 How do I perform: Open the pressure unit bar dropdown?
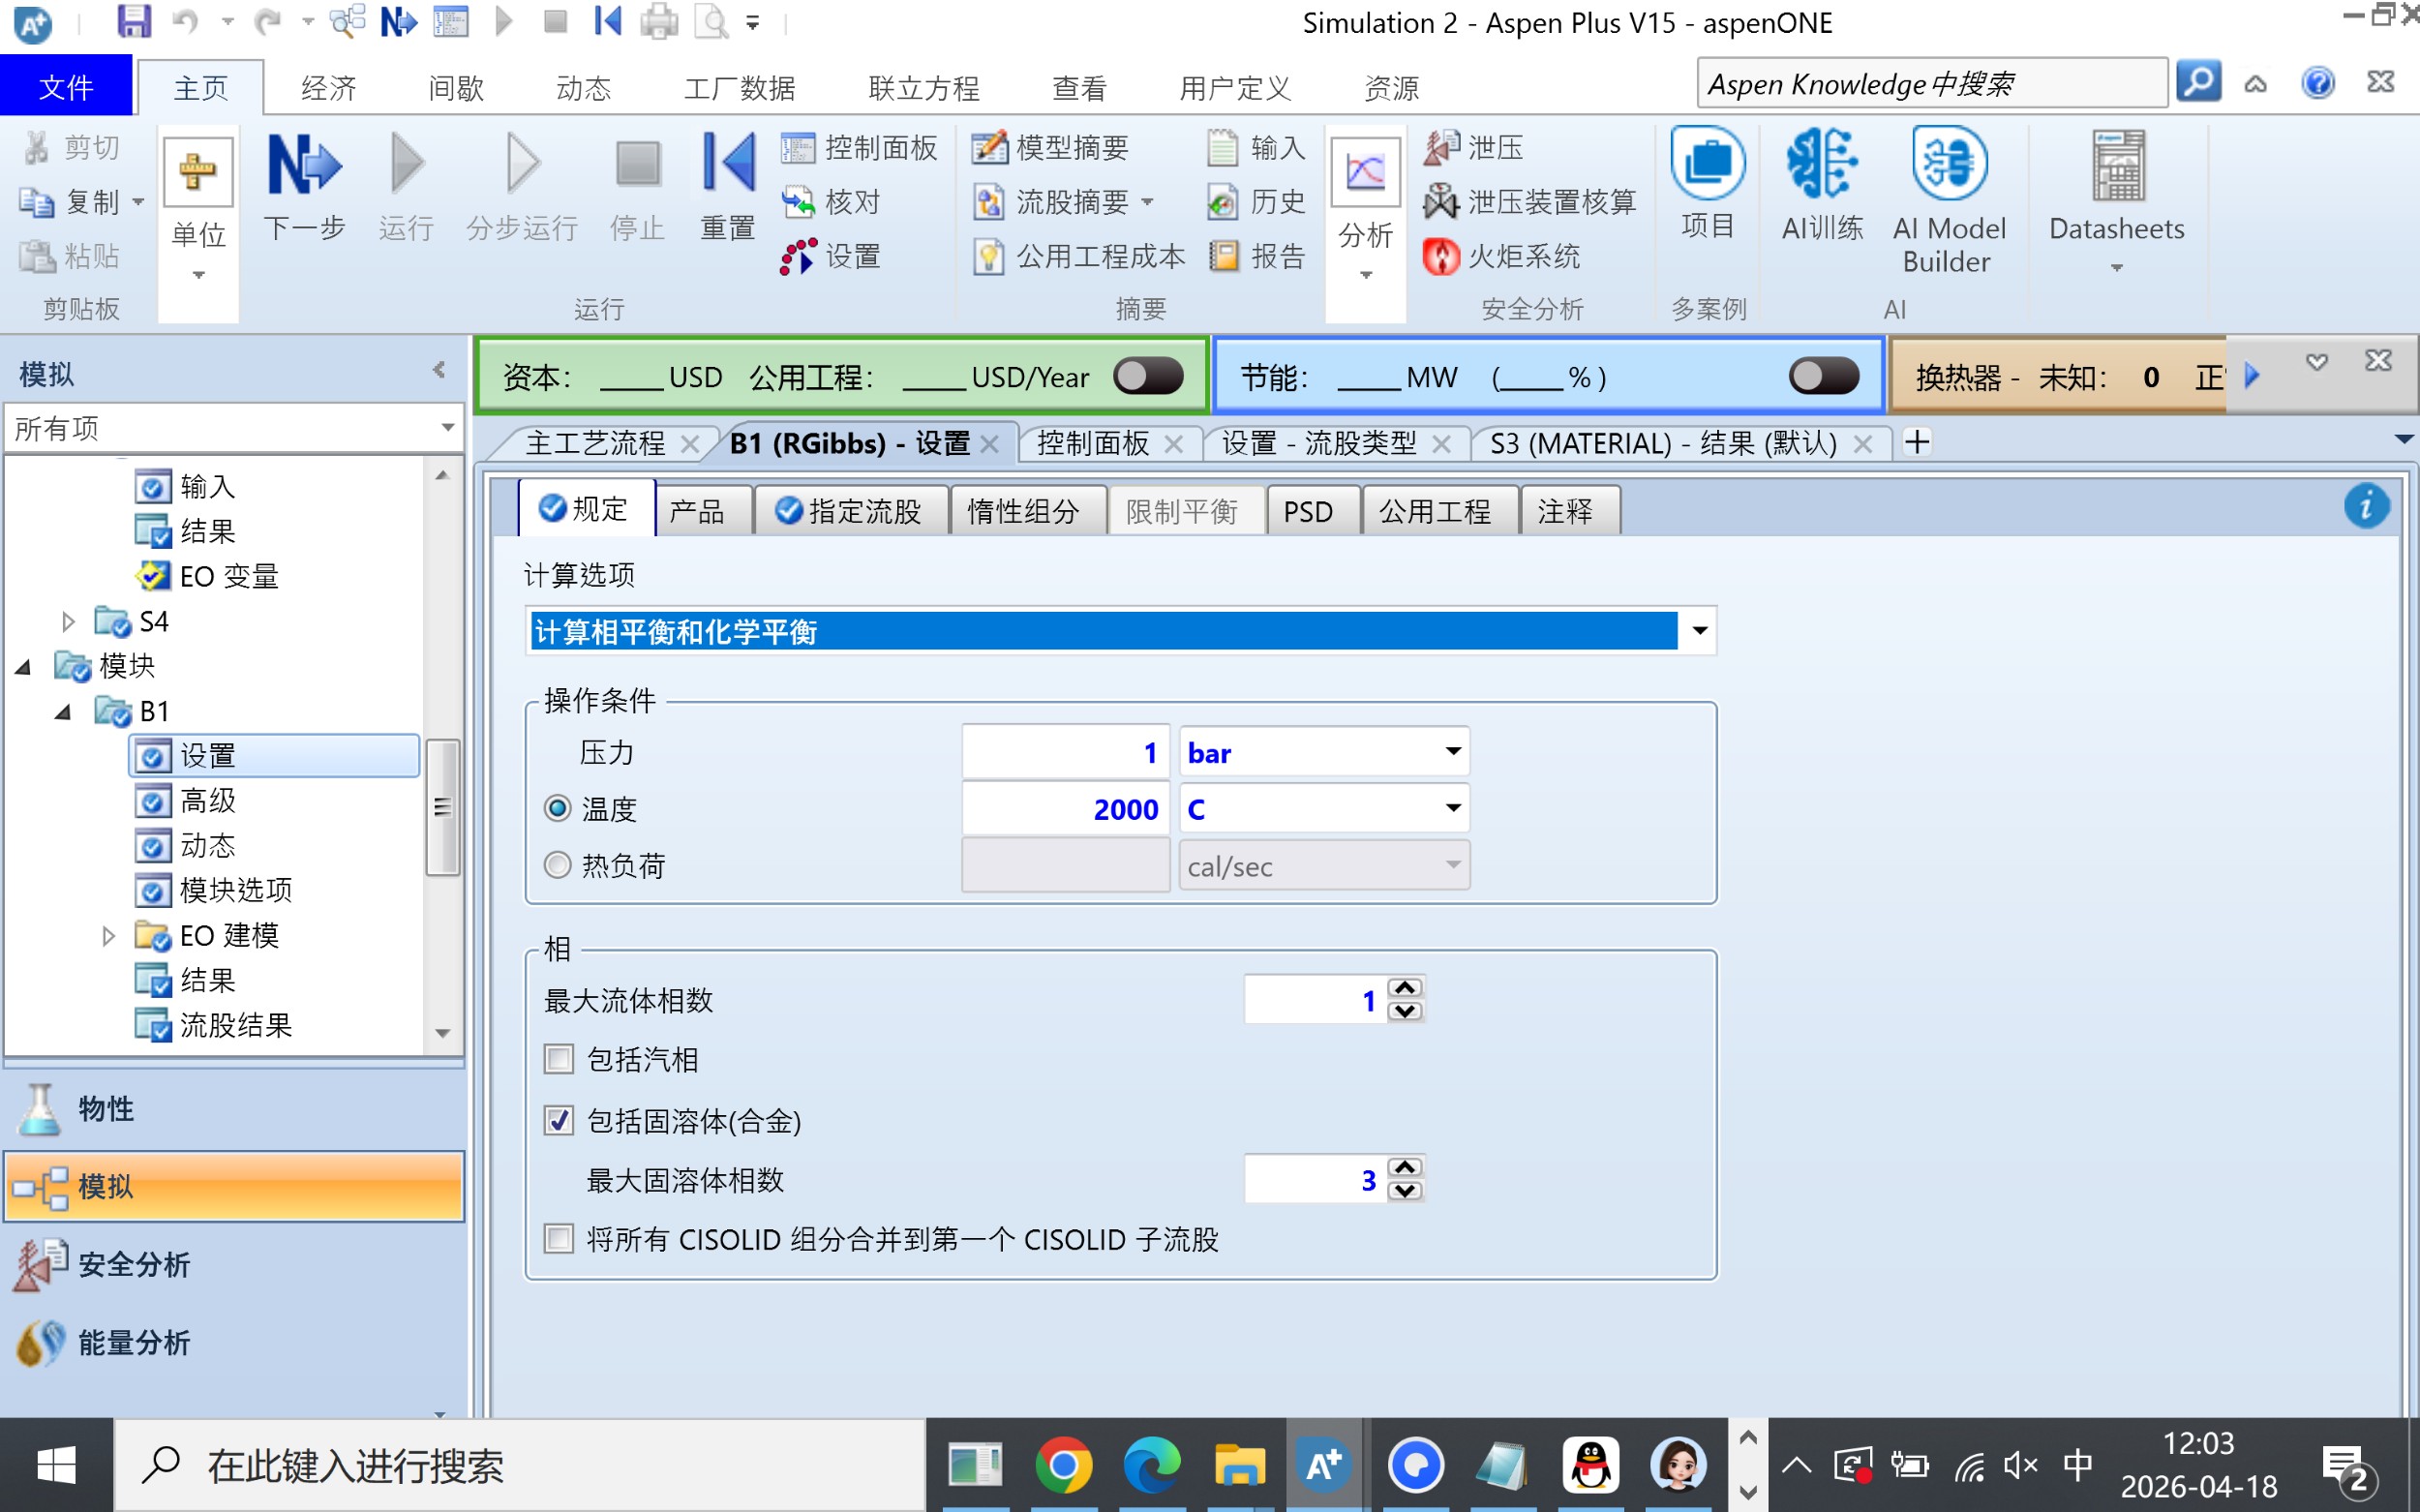click(1452, 752)
